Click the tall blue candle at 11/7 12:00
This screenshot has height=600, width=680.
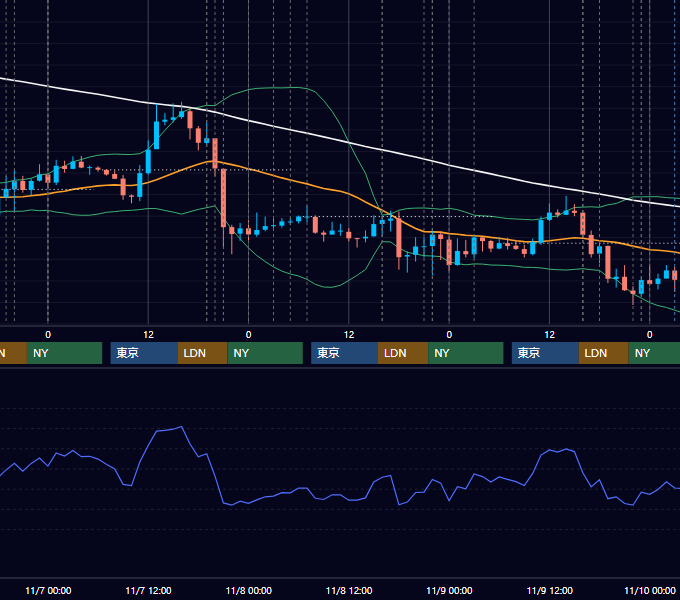pyautogui.click(x=148, y=161)
